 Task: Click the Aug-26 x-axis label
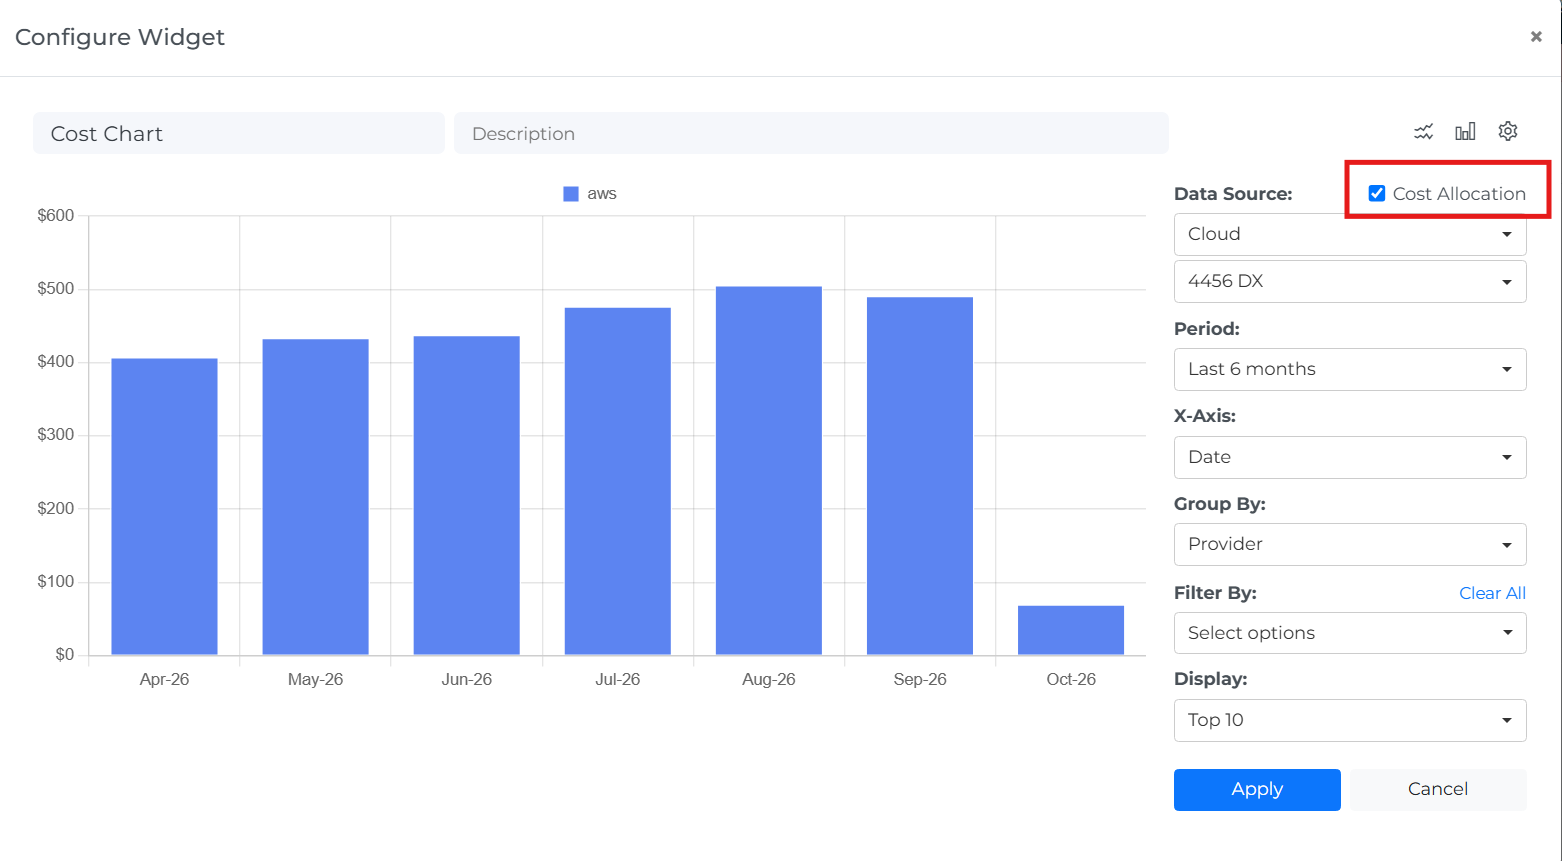769,680
